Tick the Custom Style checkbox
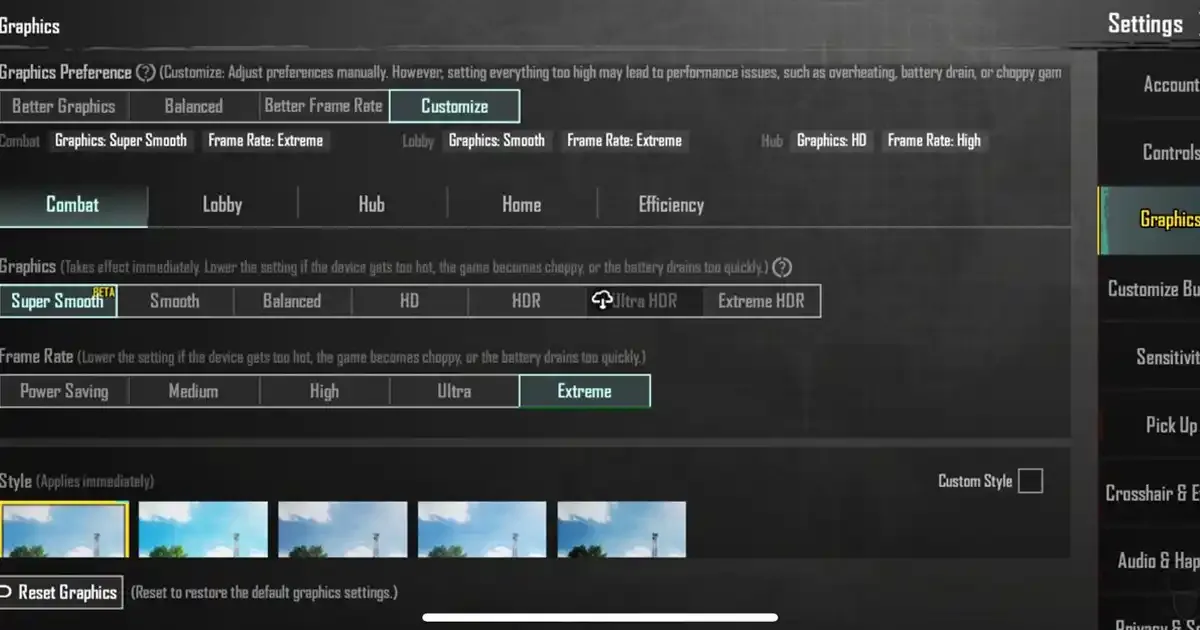 pyautogui.click(x=1029, y=481)
